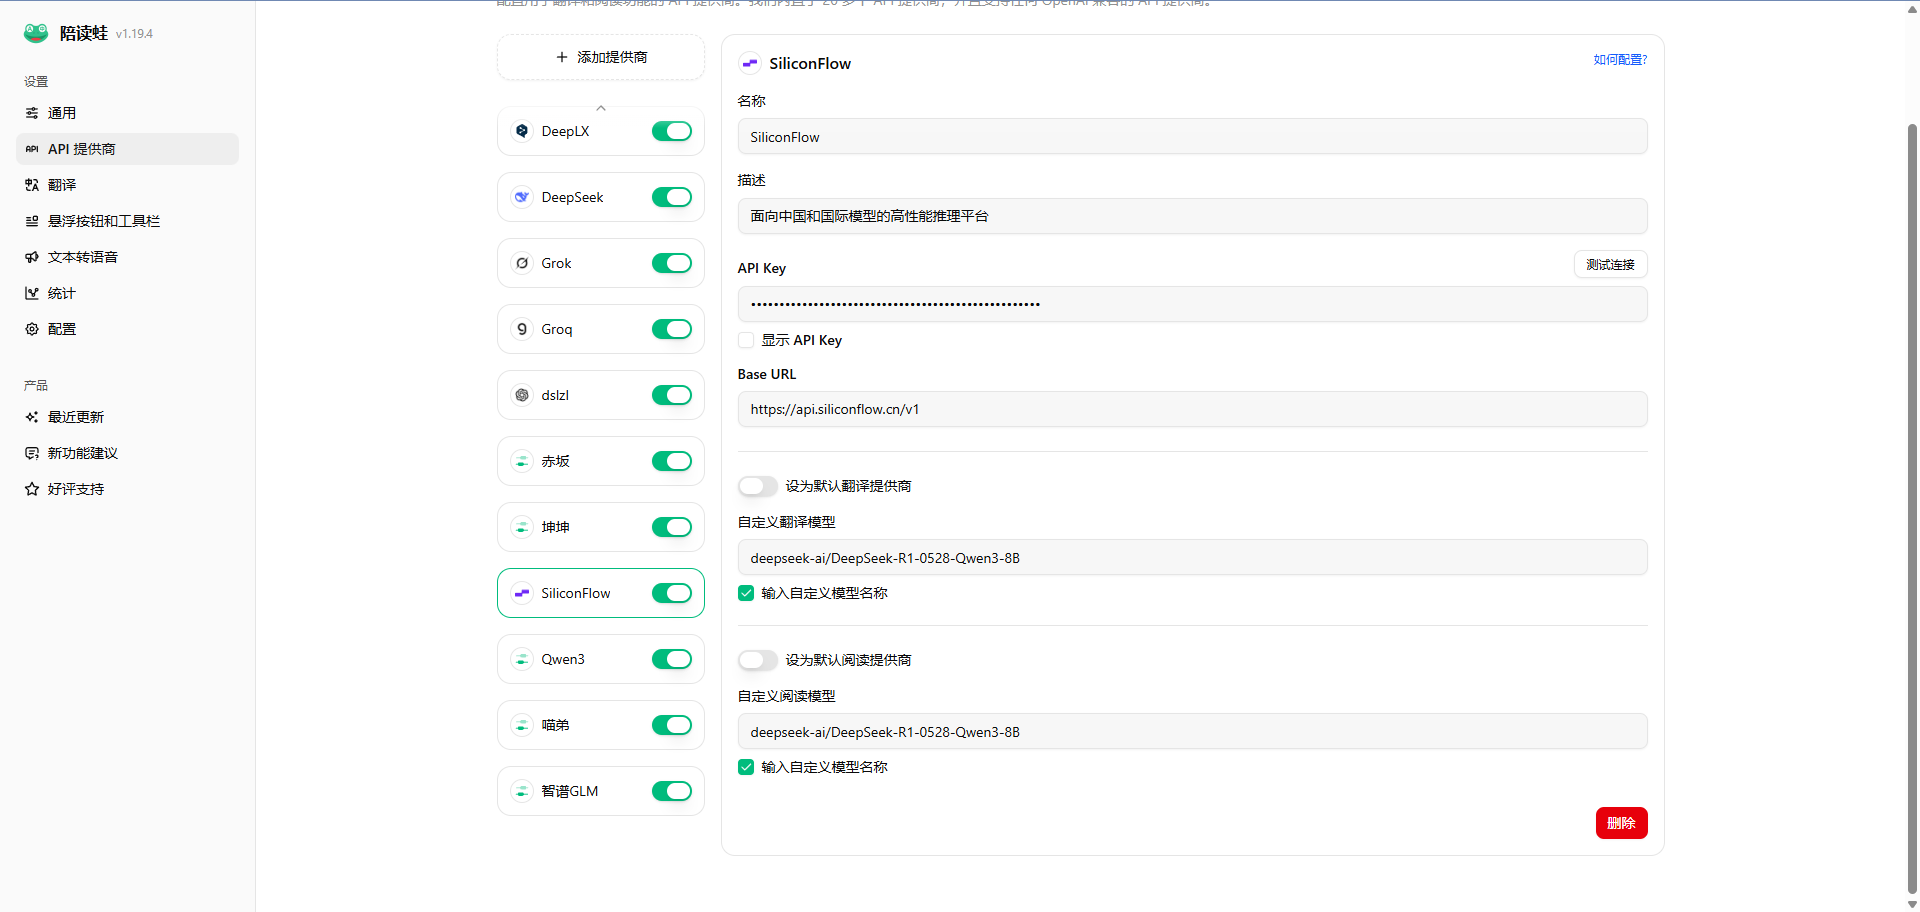Click the frog logo of 陪读蛙
The height and width of the screenshot is (912, 1920).
(36, 33)
